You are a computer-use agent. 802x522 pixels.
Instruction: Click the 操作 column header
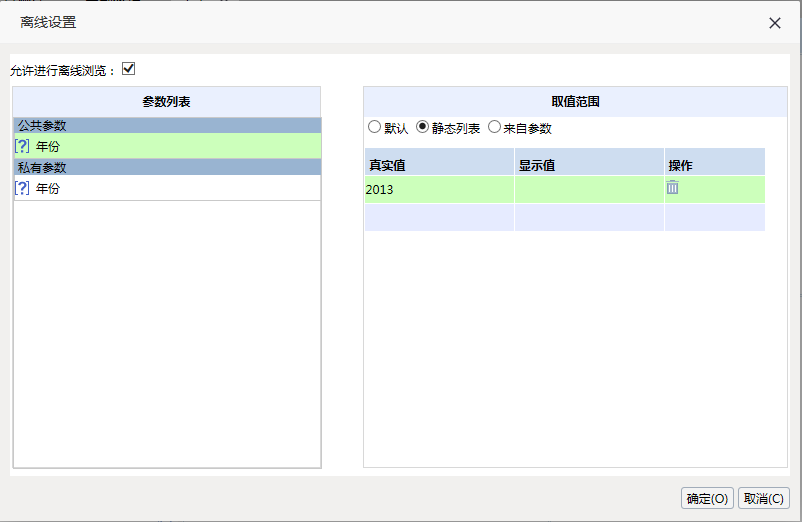click(715, 163)
